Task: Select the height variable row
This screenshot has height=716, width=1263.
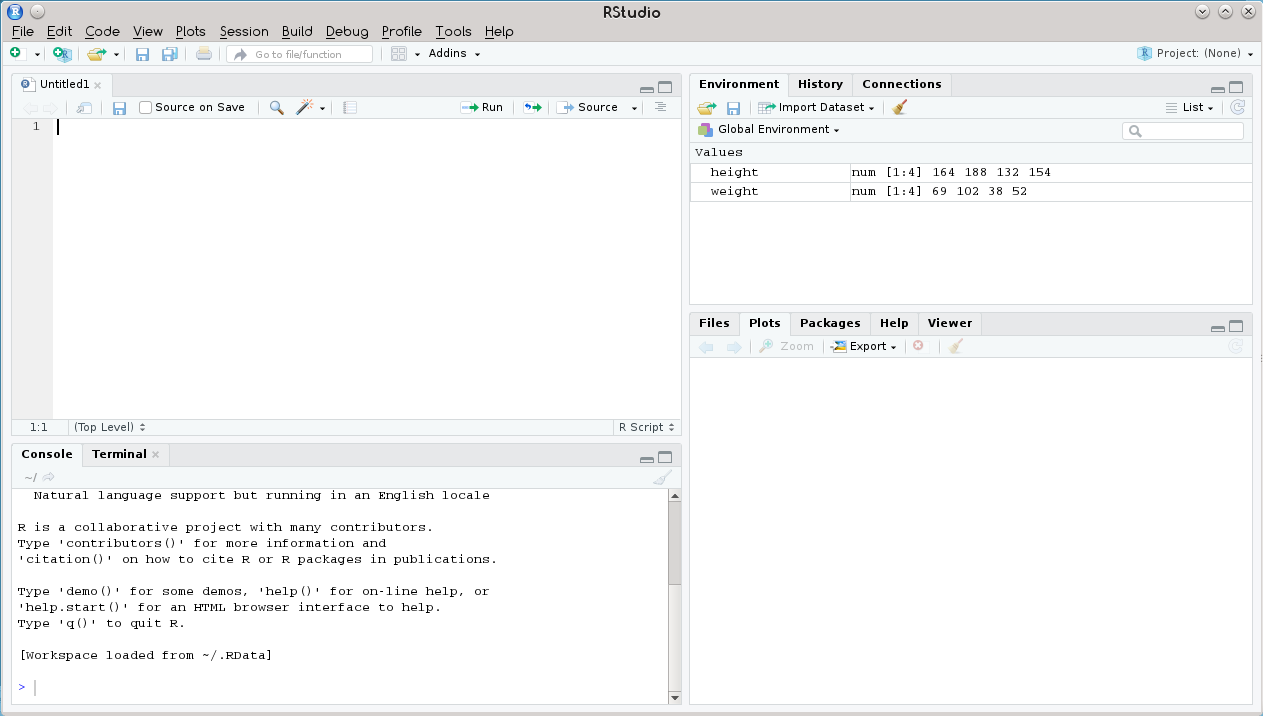Action: 971,173
